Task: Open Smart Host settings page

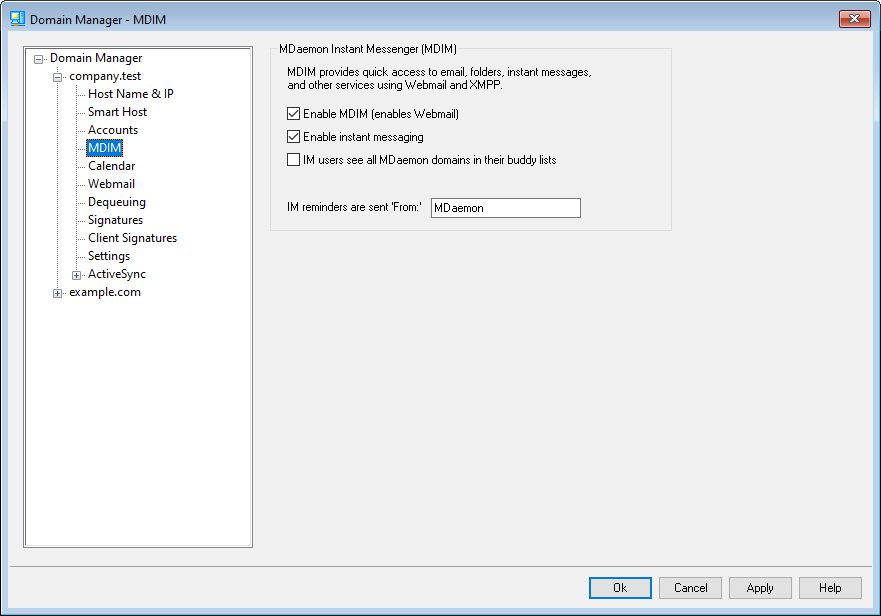Action: [x=117, y=112]
